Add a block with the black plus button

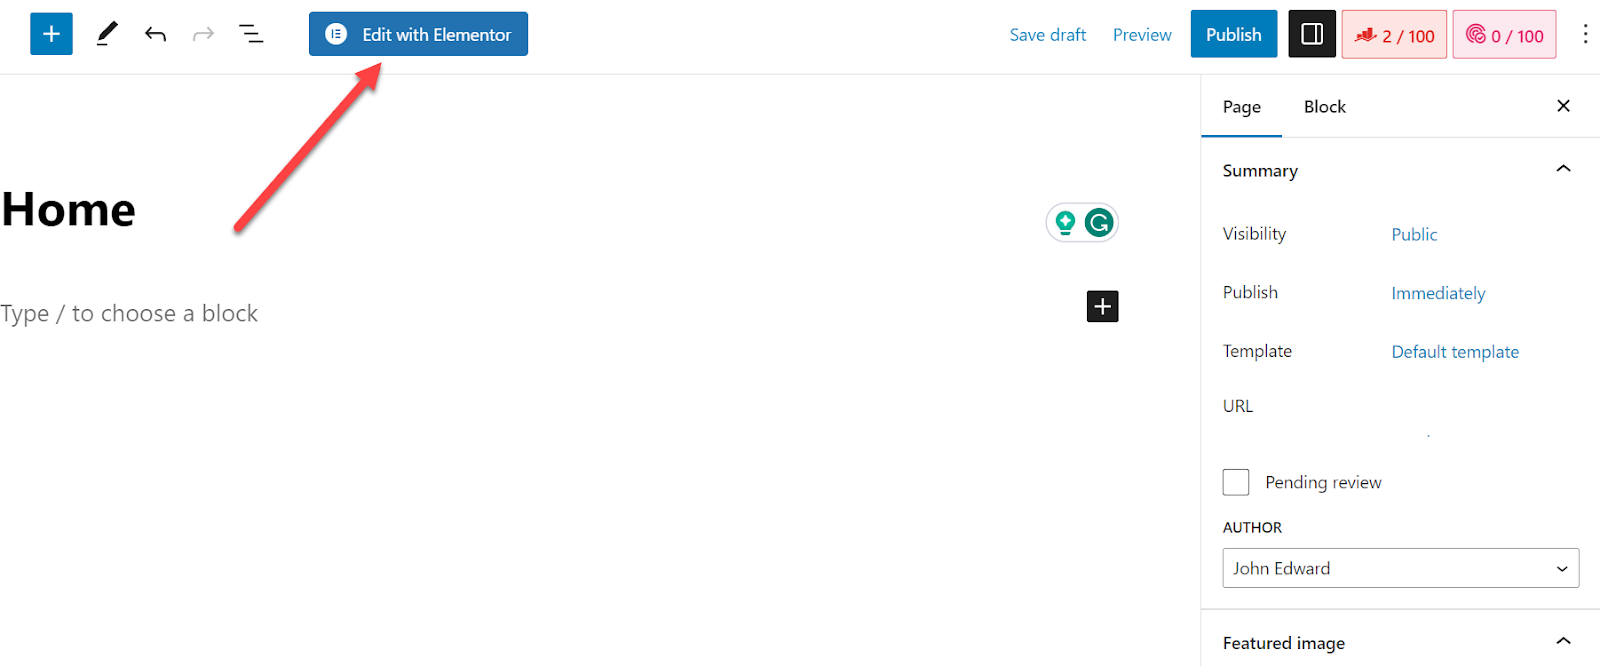(x=1102, y=306)
